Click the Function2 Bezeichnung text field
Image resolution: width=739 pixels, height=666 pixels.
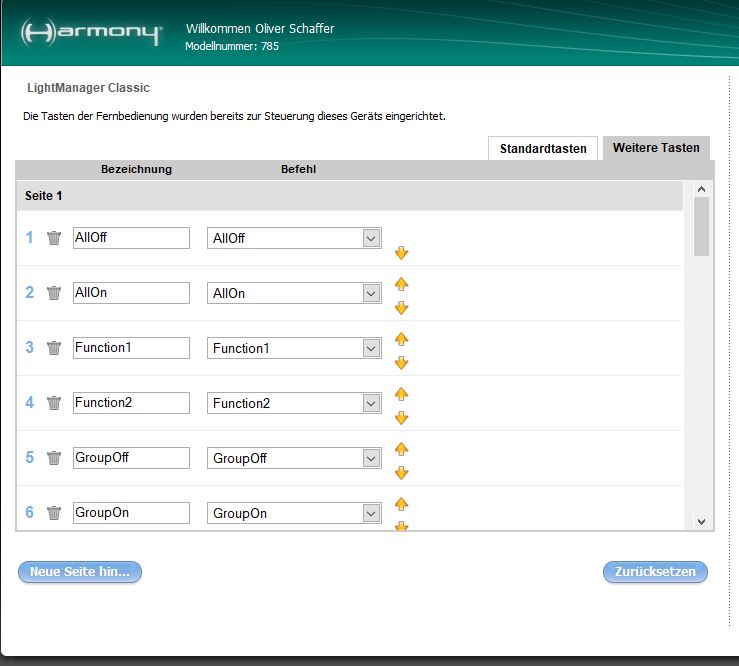tap(131, 403)
